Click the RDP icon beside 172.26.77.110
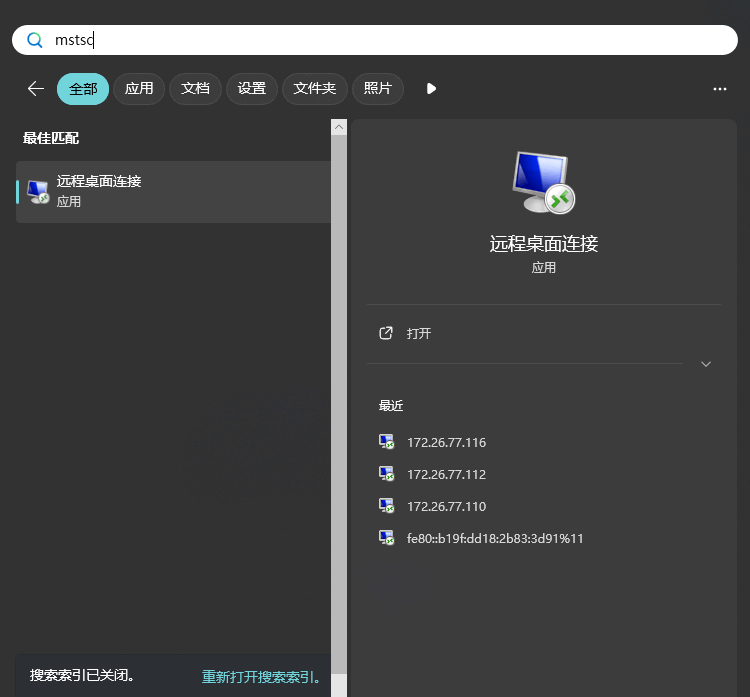 [386, 506]
